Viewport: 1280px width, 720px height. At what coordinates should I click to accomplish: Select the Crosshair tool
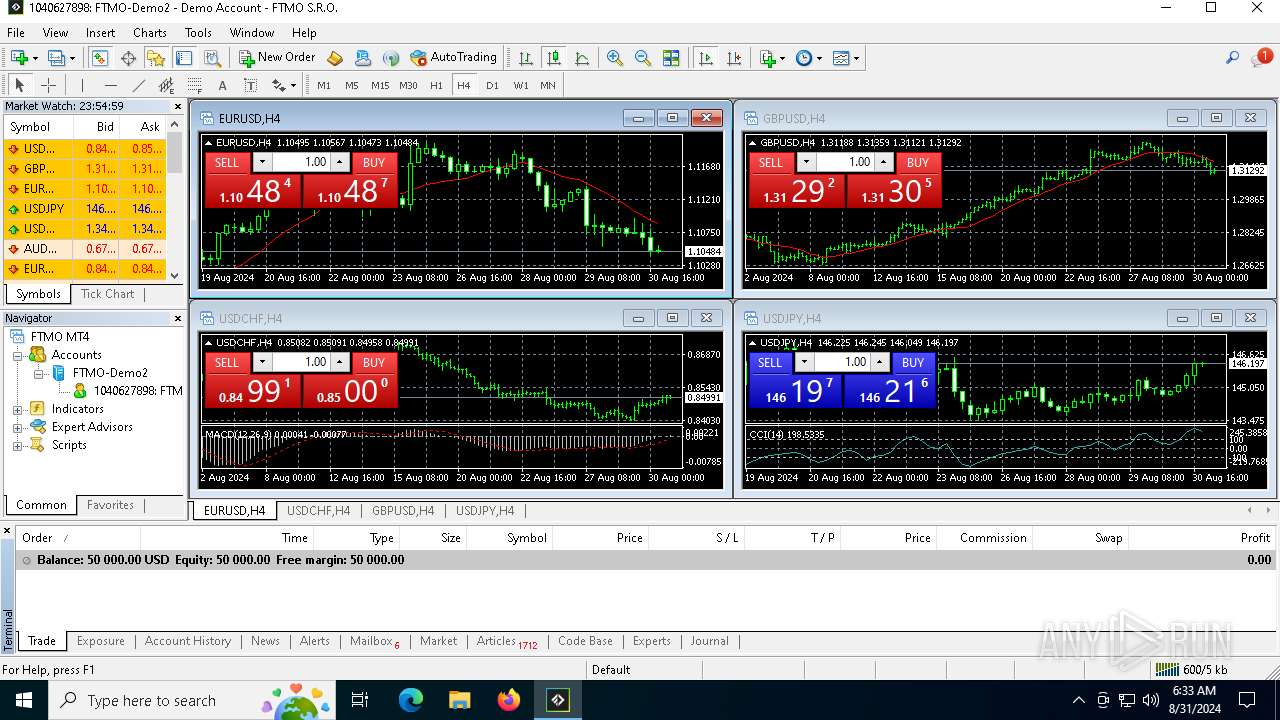pos(47,85)
